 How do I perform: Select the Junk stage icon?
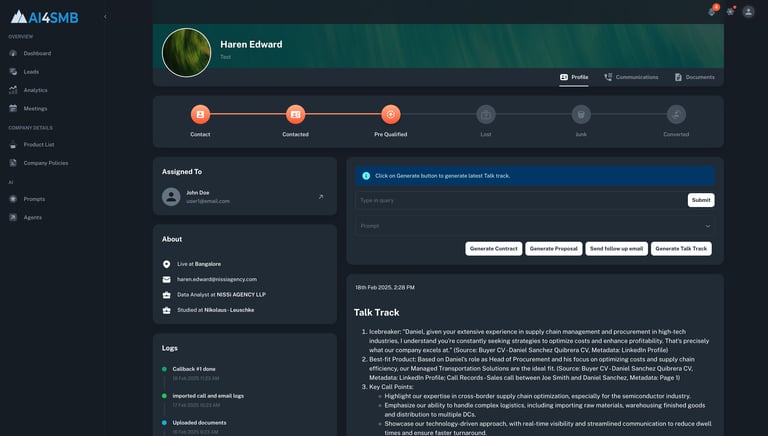coord(581,114)
